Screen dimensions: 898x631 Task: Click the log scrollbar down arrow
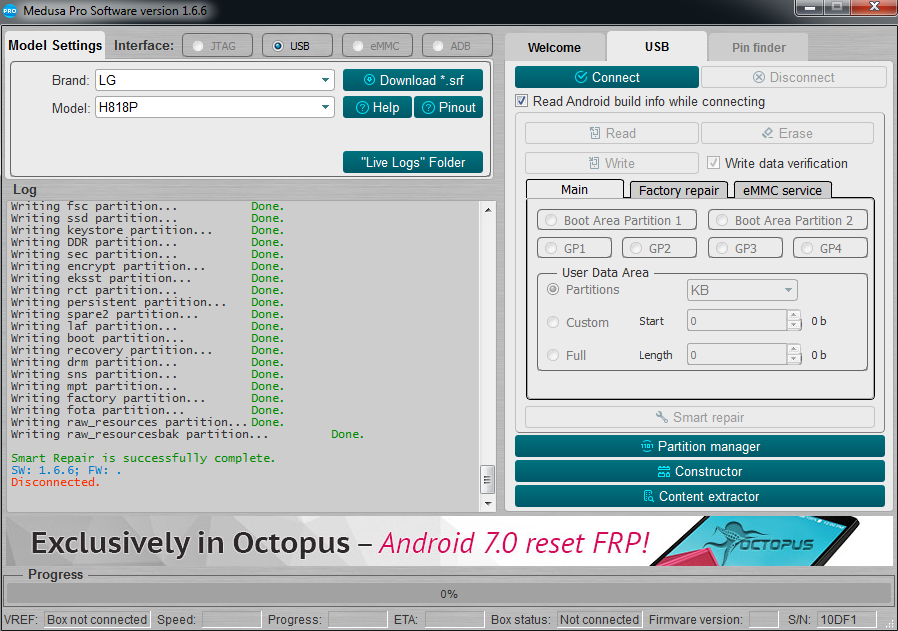point(488,503)
